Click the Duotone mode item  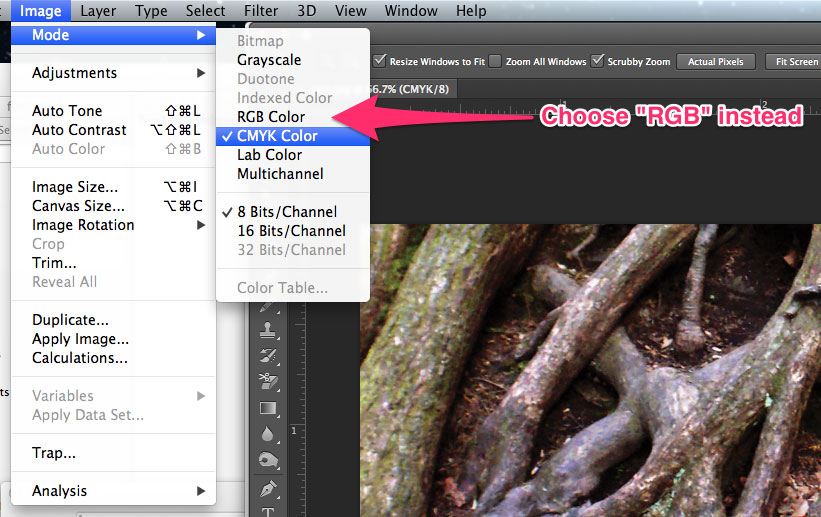point(293,79)
